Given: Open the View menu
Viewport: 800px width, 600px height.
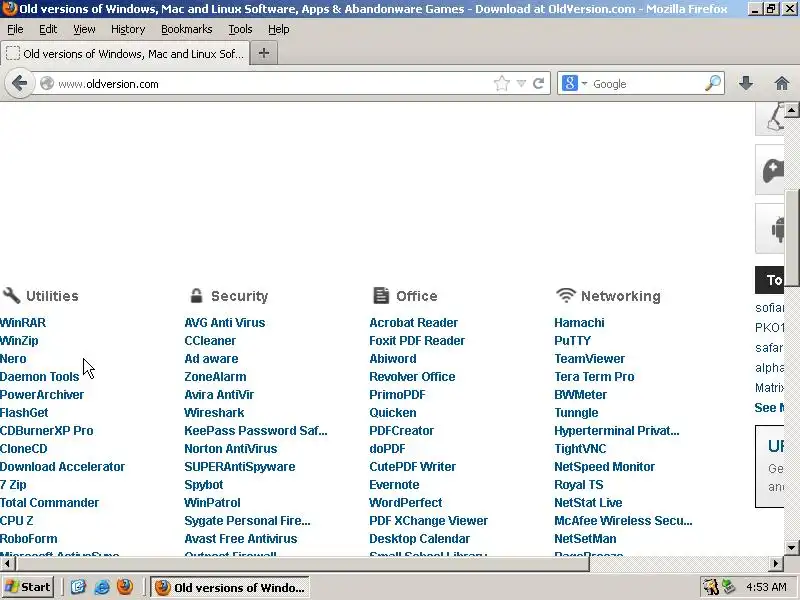Looking at the screenshot, I should (x=84, y=29).
